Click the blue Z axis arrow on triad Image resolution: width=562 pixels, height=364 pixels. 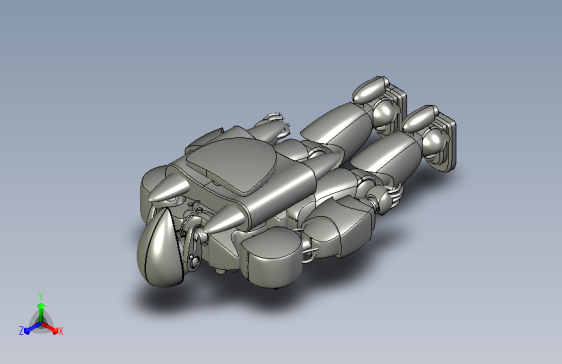click(x=33, y=328)
